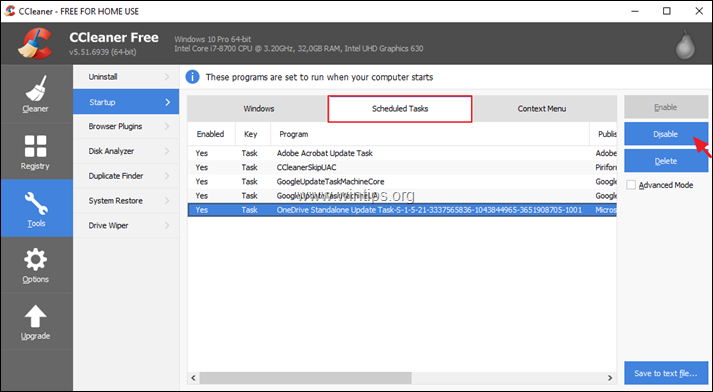
Task: Open the Cleaner section broom icon
Action: (x=36, y=88)
